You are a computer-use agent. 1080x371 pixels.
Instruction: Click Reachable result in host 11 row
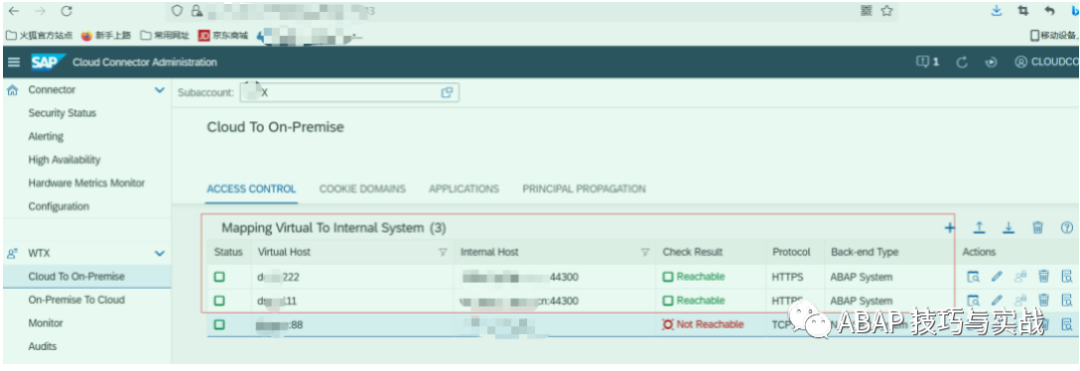click(x=694, y=300)
